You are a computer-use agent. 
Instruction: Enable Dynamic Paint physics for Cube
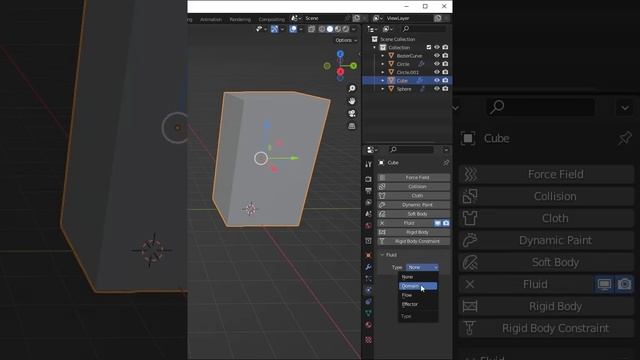coord(413,205)
